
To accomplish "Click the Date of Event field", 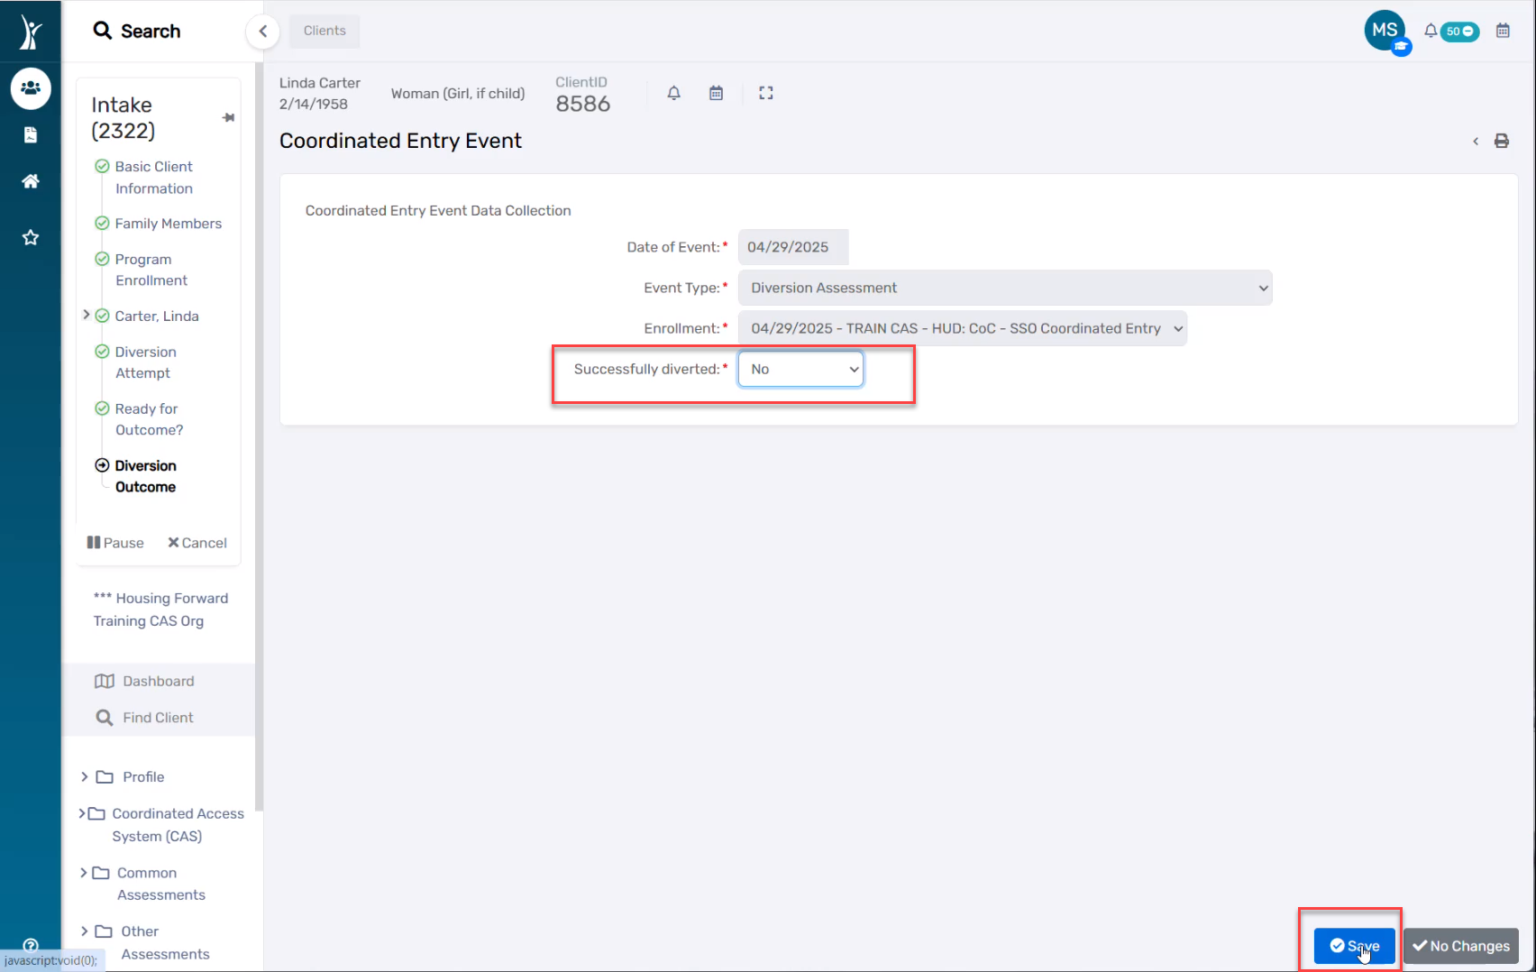I will point(792,247).
